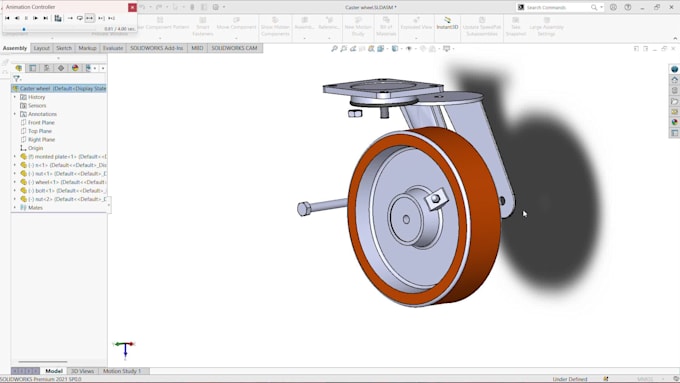The image size is (680, 383).
Task: Click Instant3D in the ribbon
Action: [x=447, y=23]
